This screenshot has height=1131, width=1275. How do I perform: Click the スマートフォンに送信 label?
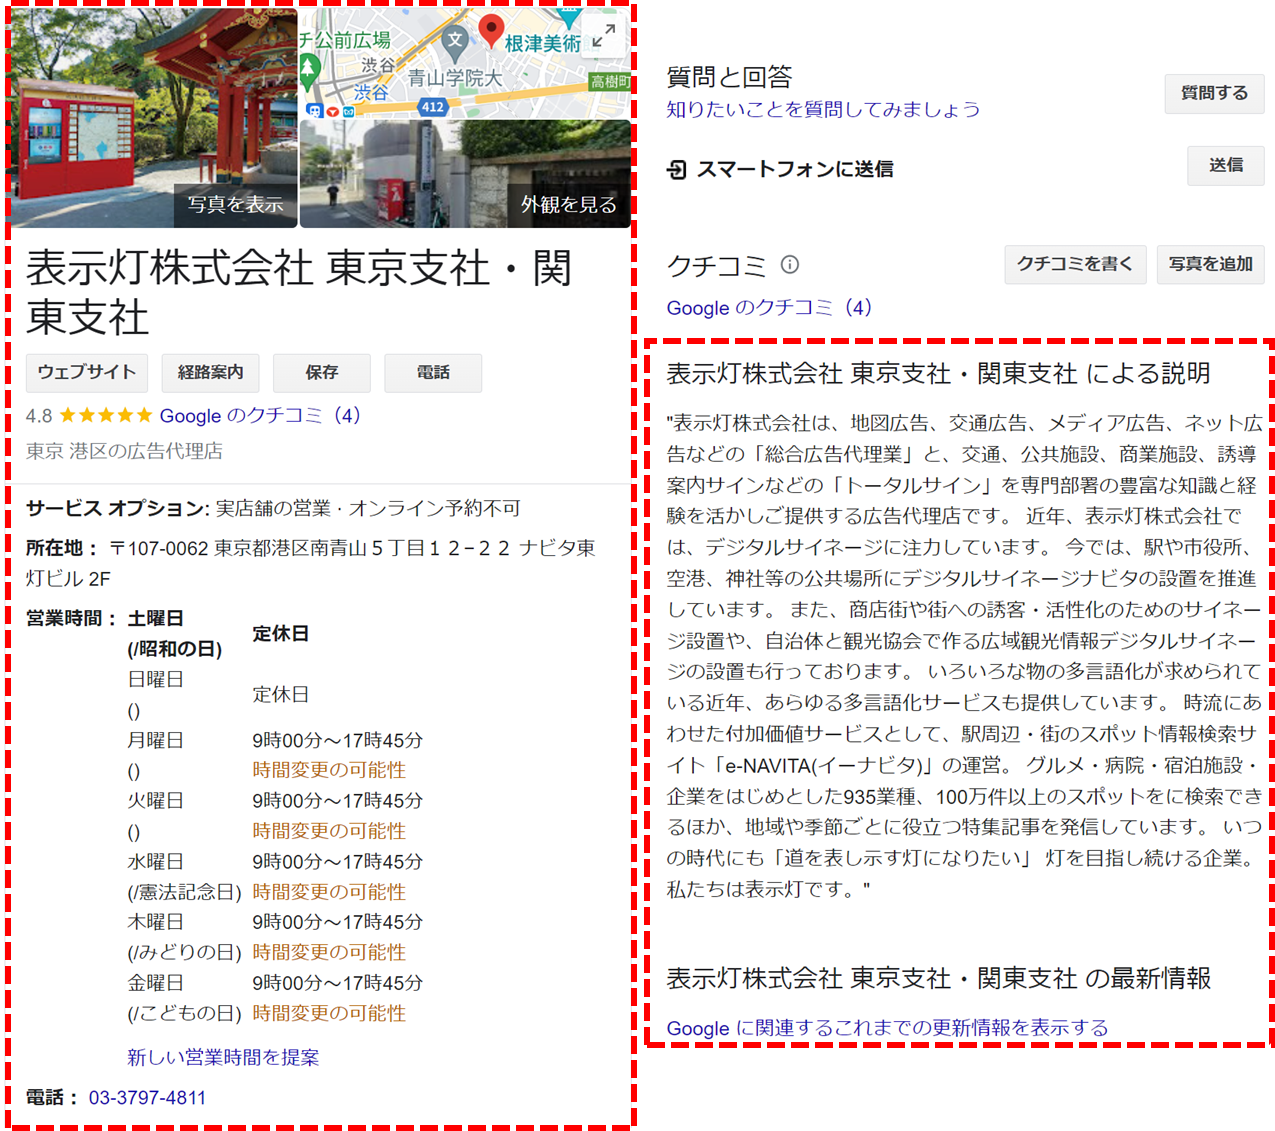point(795,169)
